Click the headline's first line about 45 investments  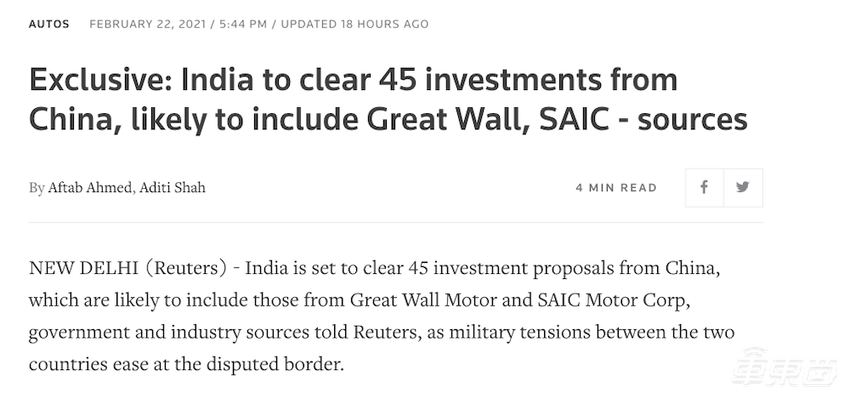pyautogui.click(x=353, y=80)
